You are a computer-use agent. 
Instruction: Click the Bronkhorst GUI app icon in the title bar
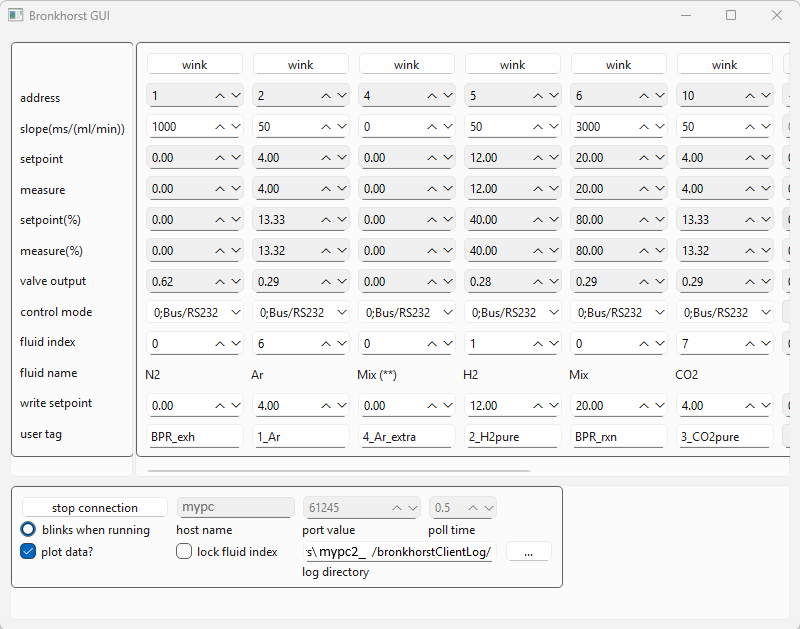click(15, 15)
